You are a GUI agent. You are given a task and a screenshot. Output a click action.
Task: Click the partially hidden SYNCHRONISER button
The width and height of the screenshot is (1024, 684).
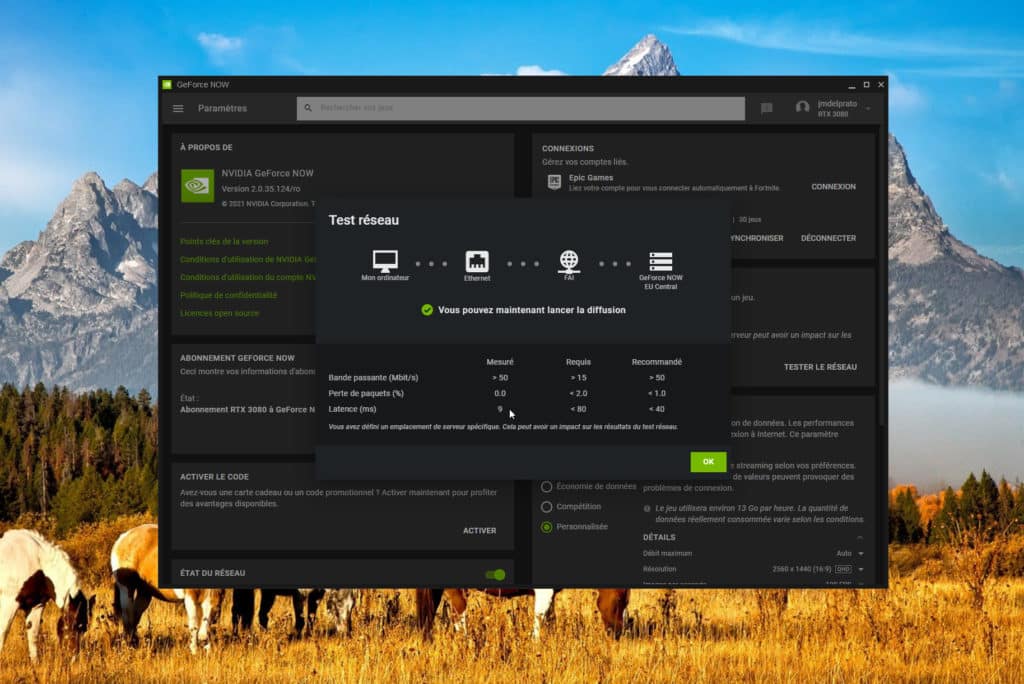click(x=757, y=238)
